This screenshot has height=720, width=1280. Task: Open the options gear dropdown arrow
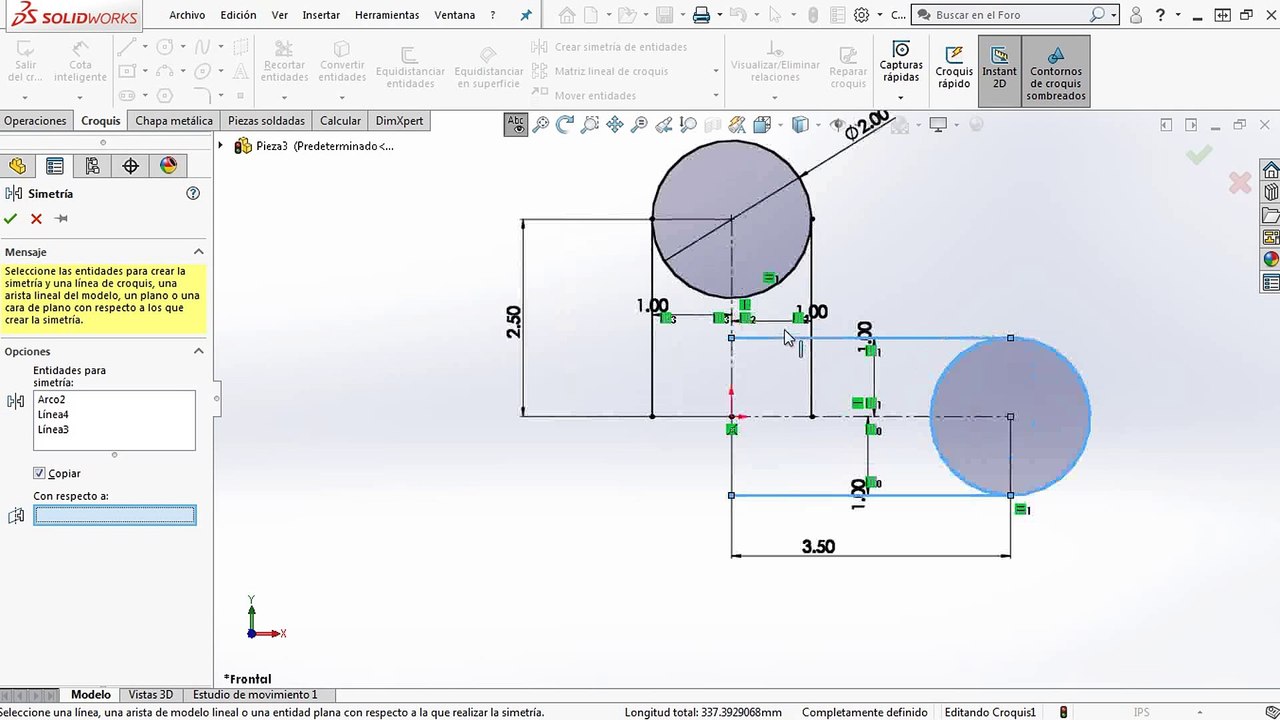[879, 16]
